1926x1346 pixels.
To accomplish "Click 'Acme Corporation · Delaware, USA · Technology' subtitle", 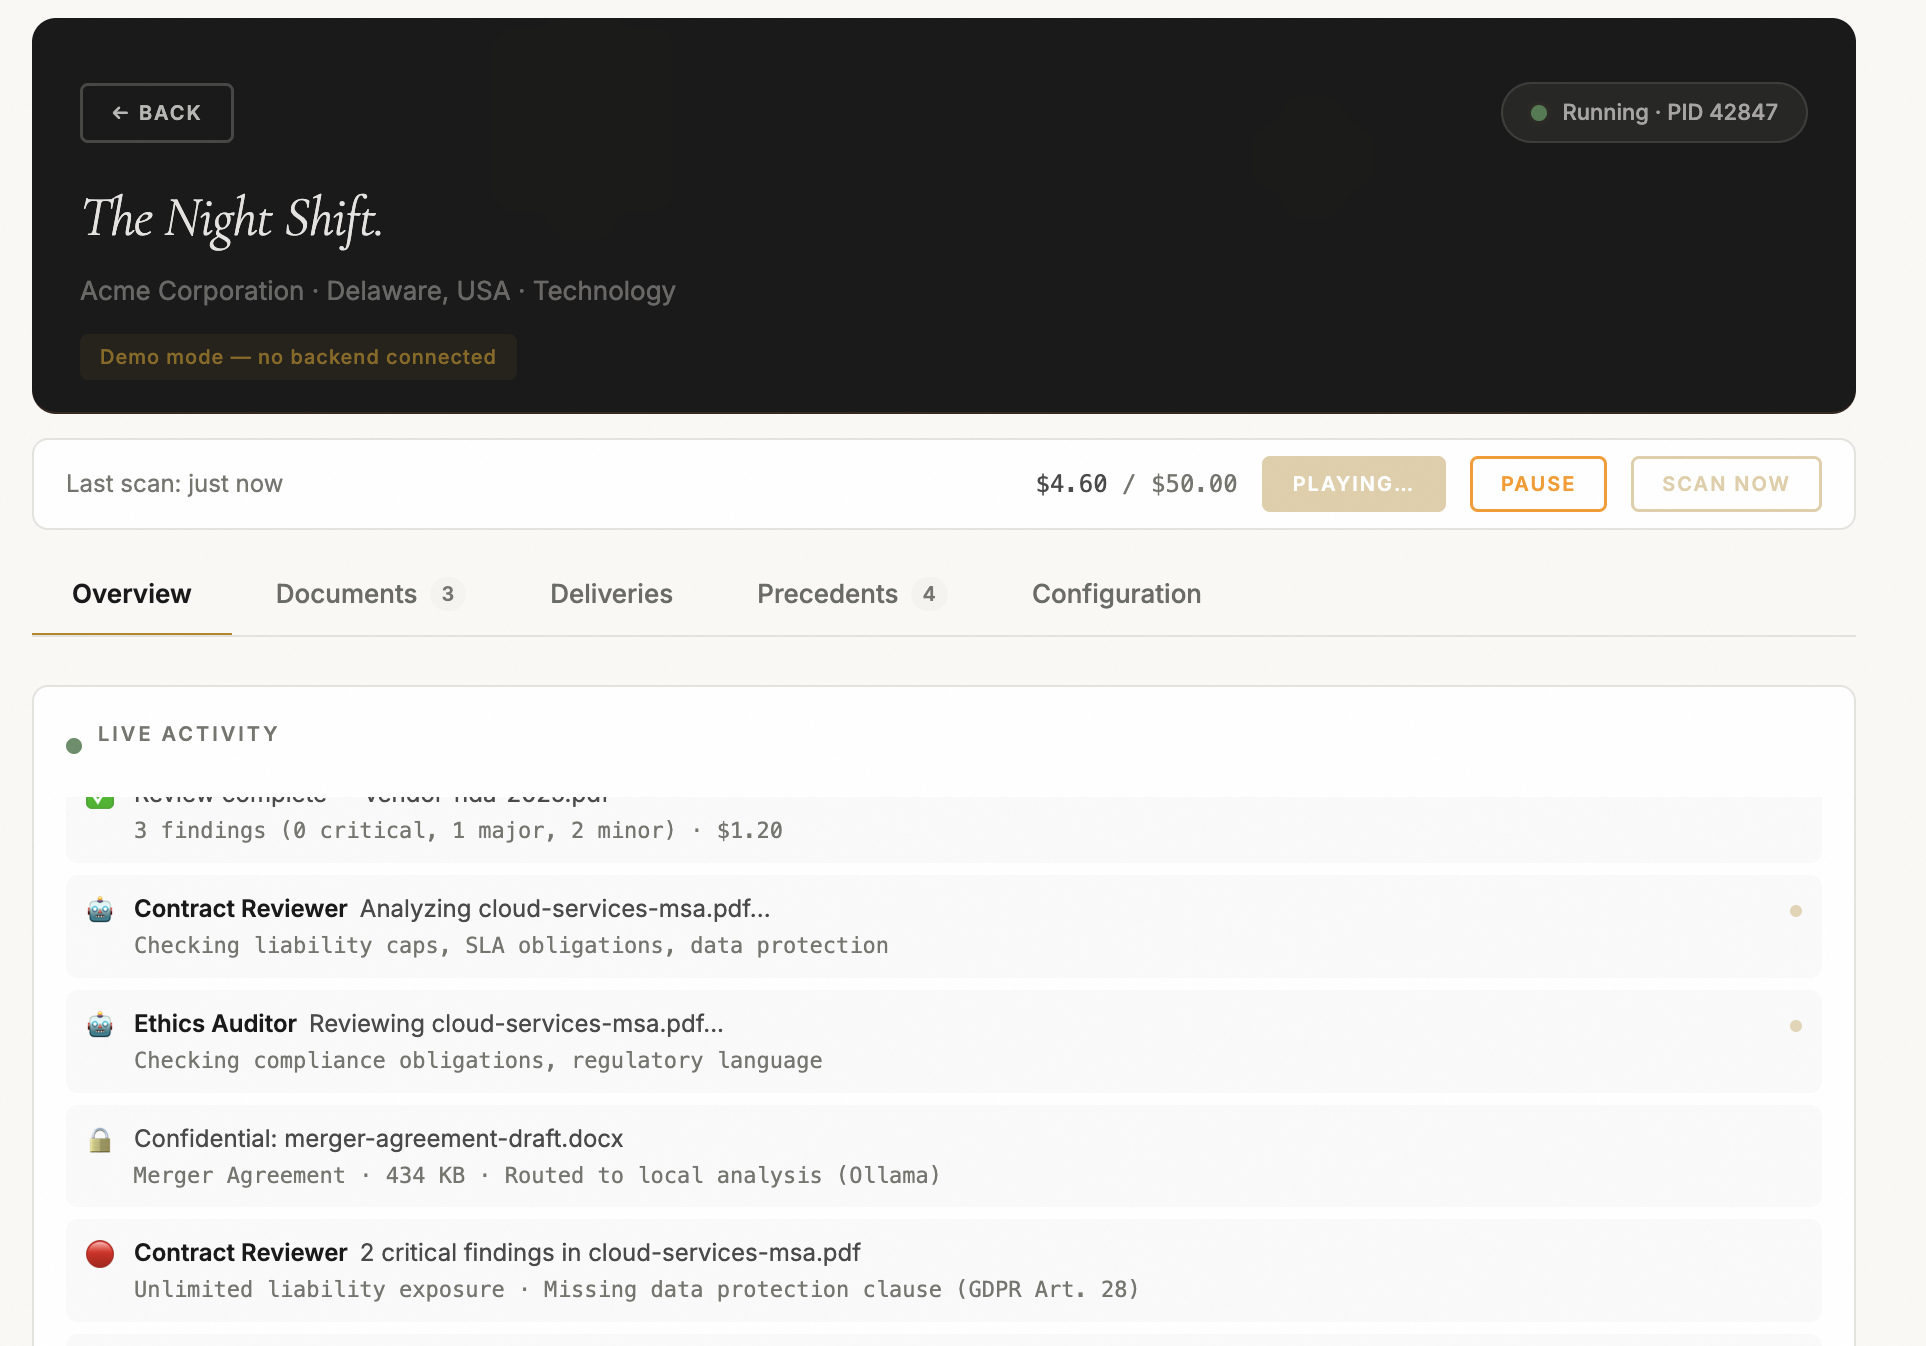I will coord(378,291).
